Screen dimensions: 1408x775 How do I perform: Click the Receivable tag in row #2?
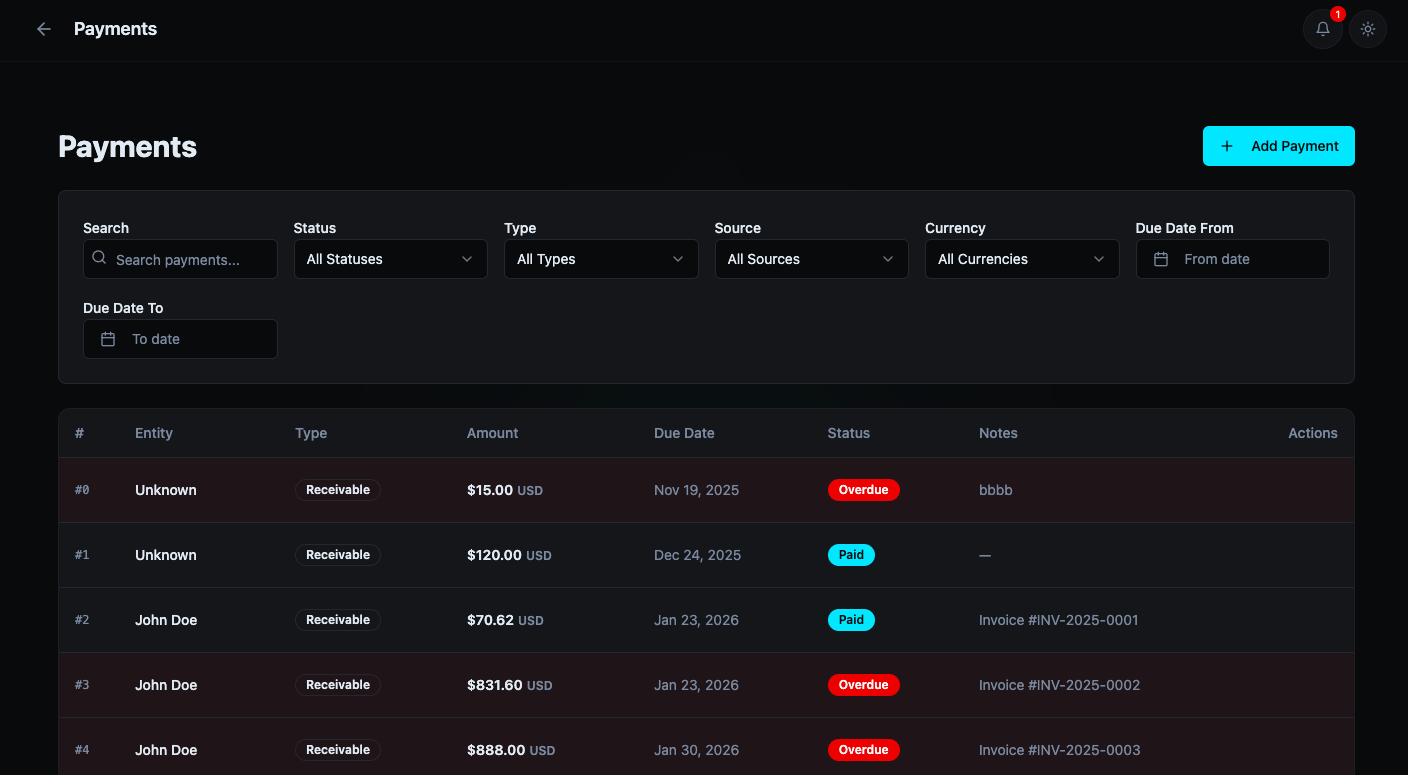pyautogui.click(x=338, y=620)
